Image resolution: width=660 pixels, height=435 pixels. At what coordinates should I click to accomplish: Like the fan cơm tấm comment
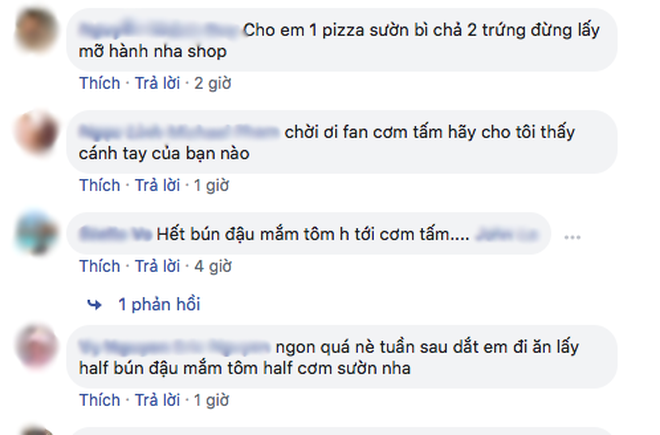(x=100, y=185)
